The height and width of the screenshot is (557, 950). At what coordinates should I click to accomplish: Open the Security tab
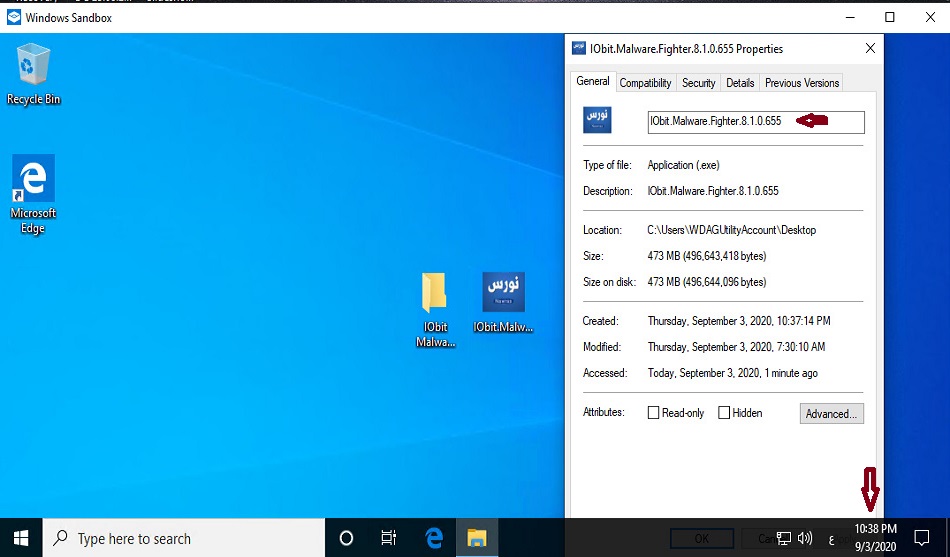point(698,83)
